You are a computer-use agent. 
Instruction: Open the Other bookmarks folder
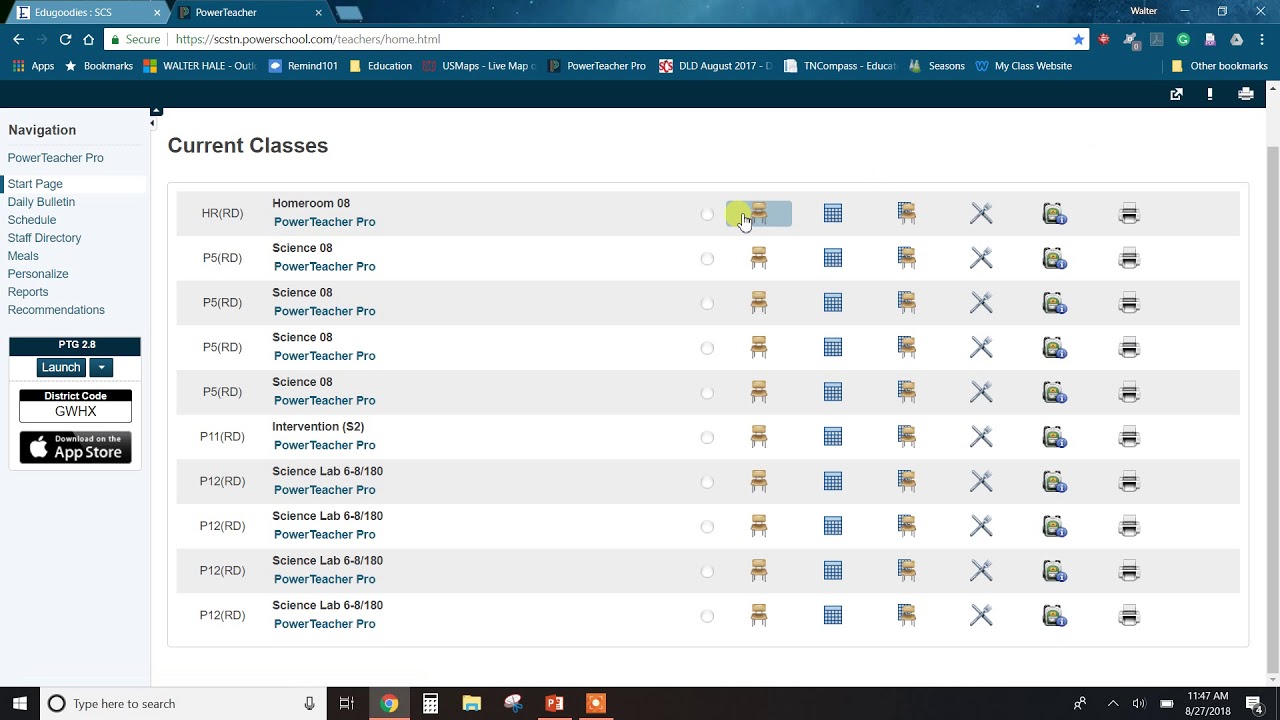[1219, 66]
